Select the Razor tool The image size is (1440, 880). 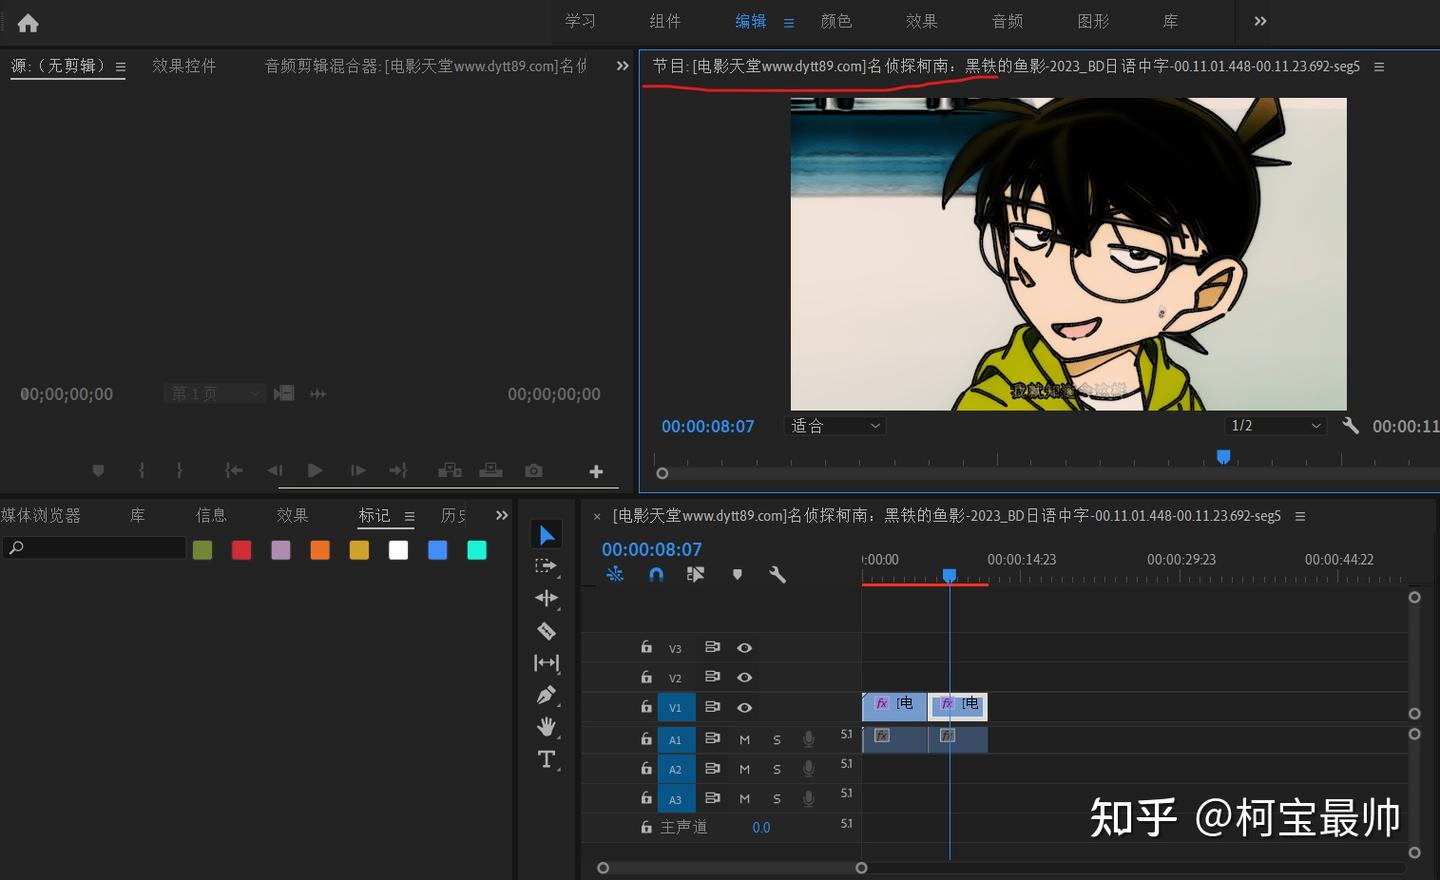[546, 631]
